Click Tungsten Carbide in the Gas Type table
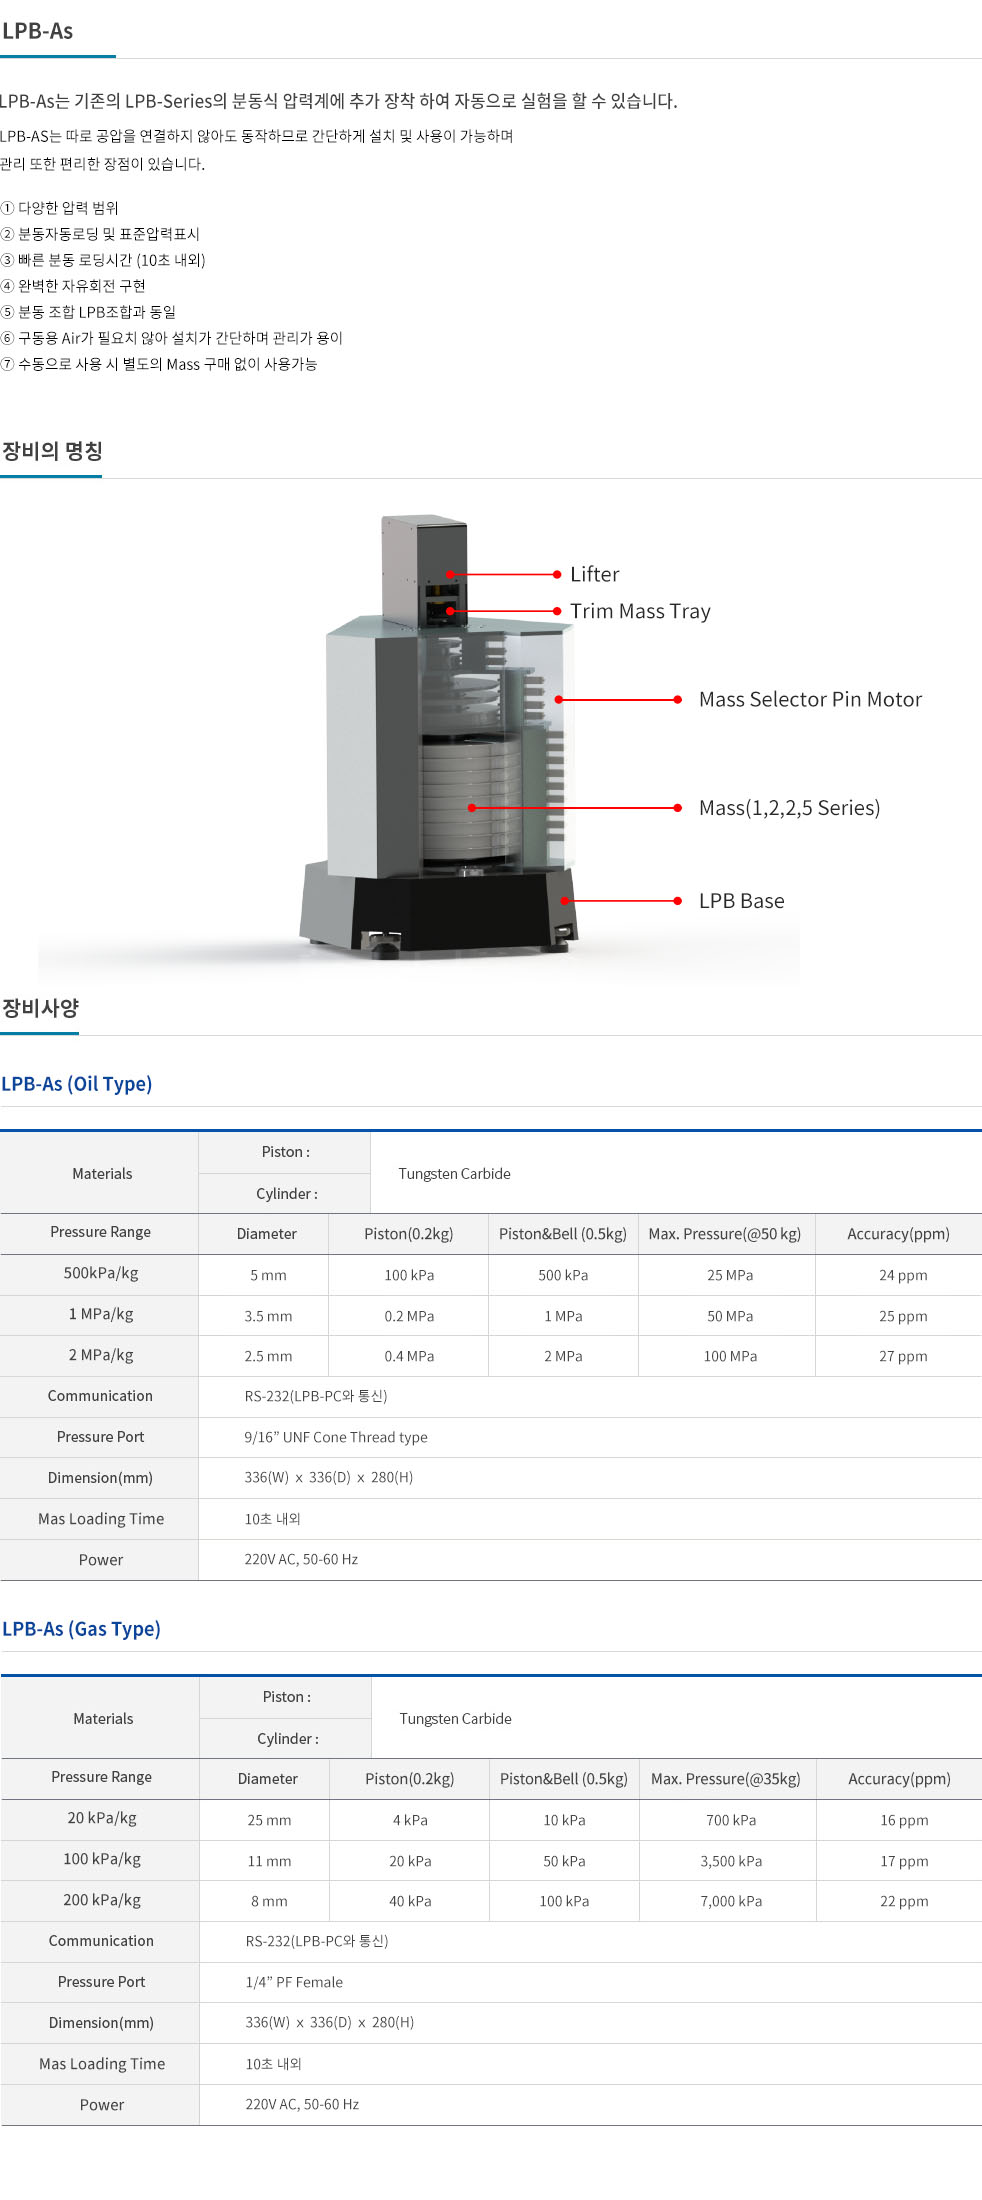Image resolution: width=982 pixels, height=2200 pixels. [x=455, y=1719]
